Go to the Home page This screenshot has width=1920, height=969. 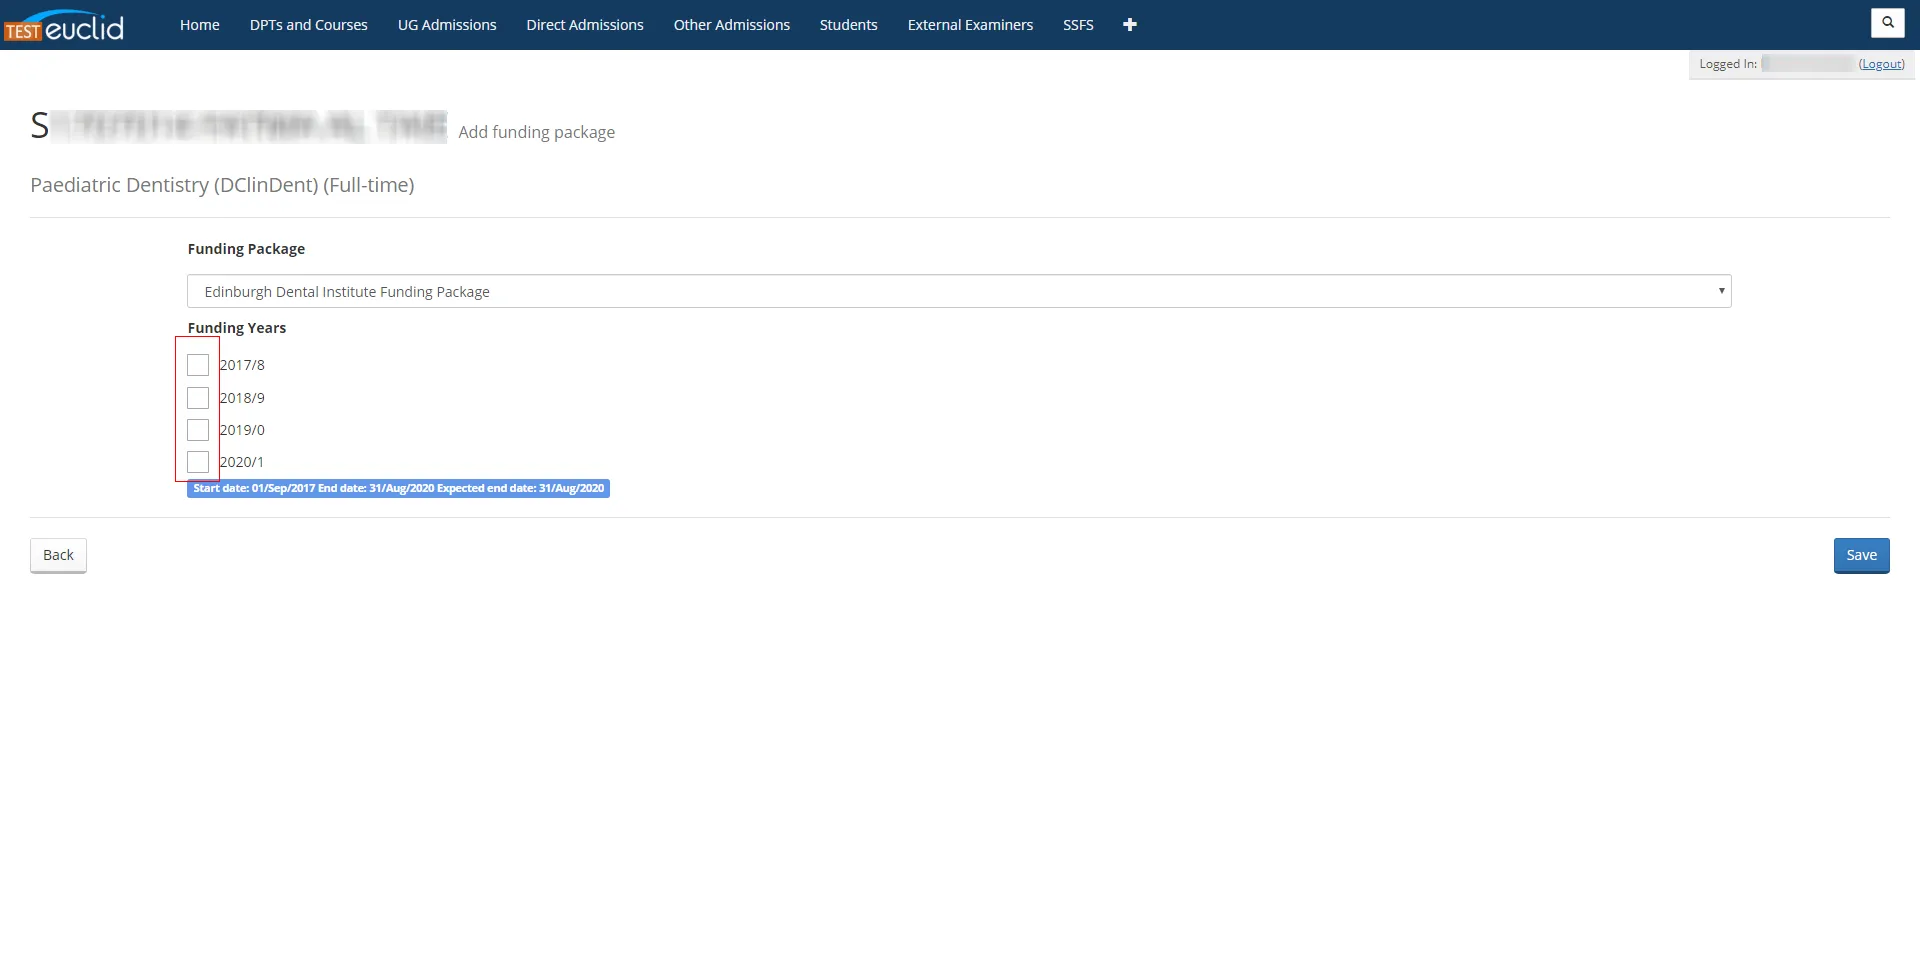[x=199, y=25]
